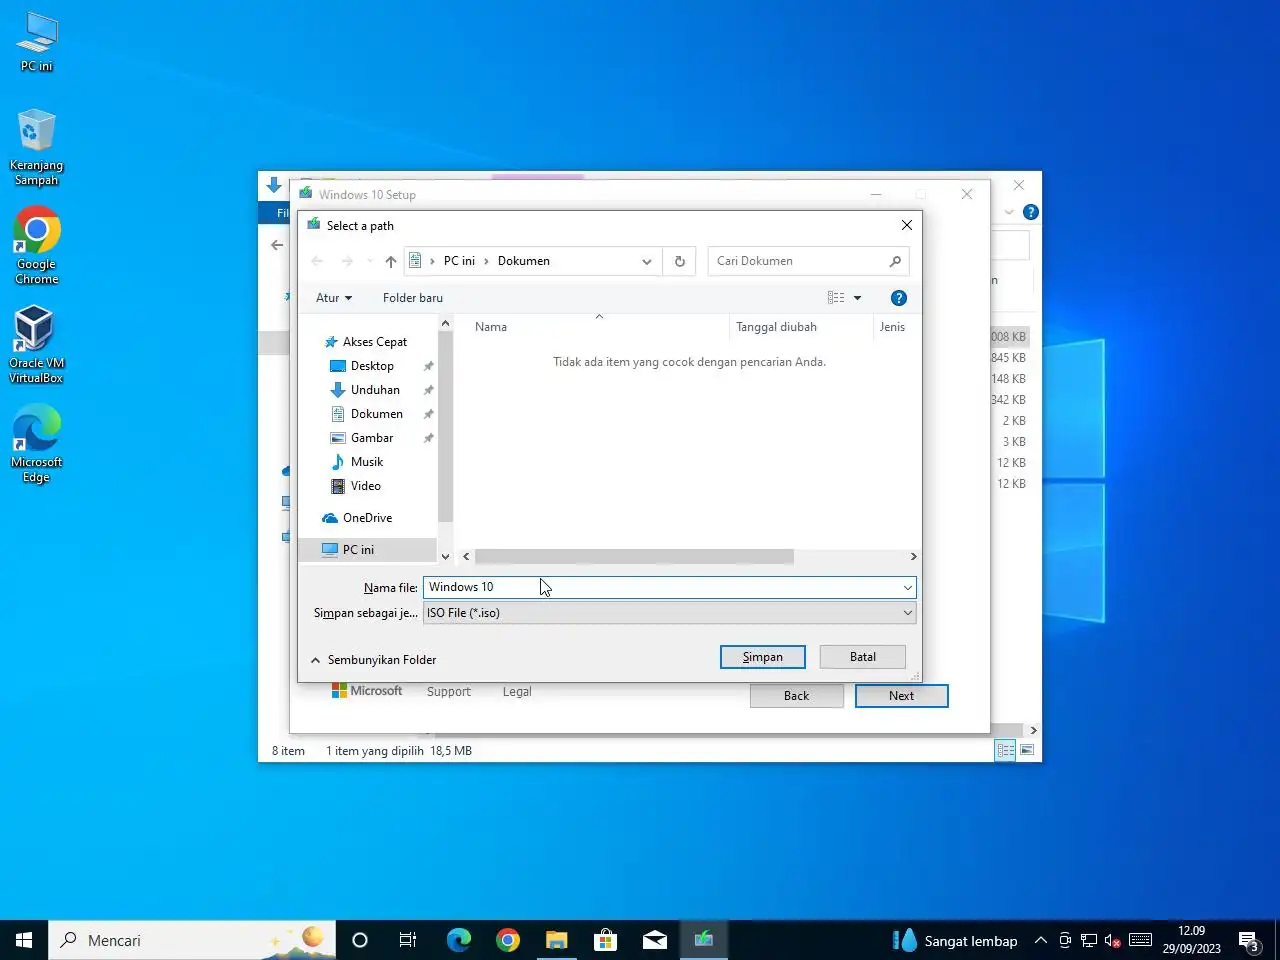This screenshot has height=960, width=1280.
Task: Click the view layout icon in dialog toolbar
Action: click(836, 298)
